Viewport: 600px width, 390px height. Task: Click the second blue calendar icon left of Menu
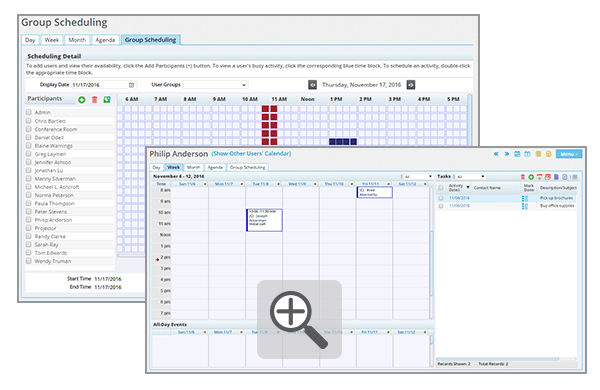coord(527,154)
